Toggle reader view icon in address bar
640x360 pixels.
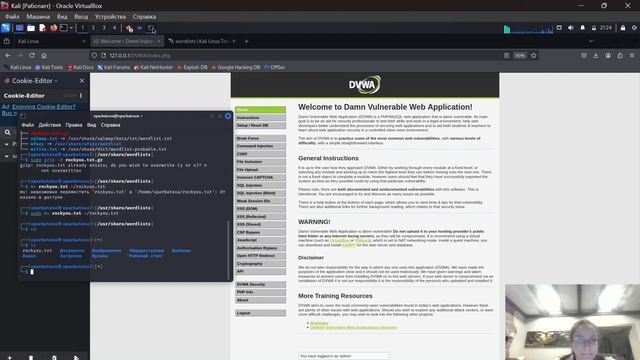pos(506,56)
